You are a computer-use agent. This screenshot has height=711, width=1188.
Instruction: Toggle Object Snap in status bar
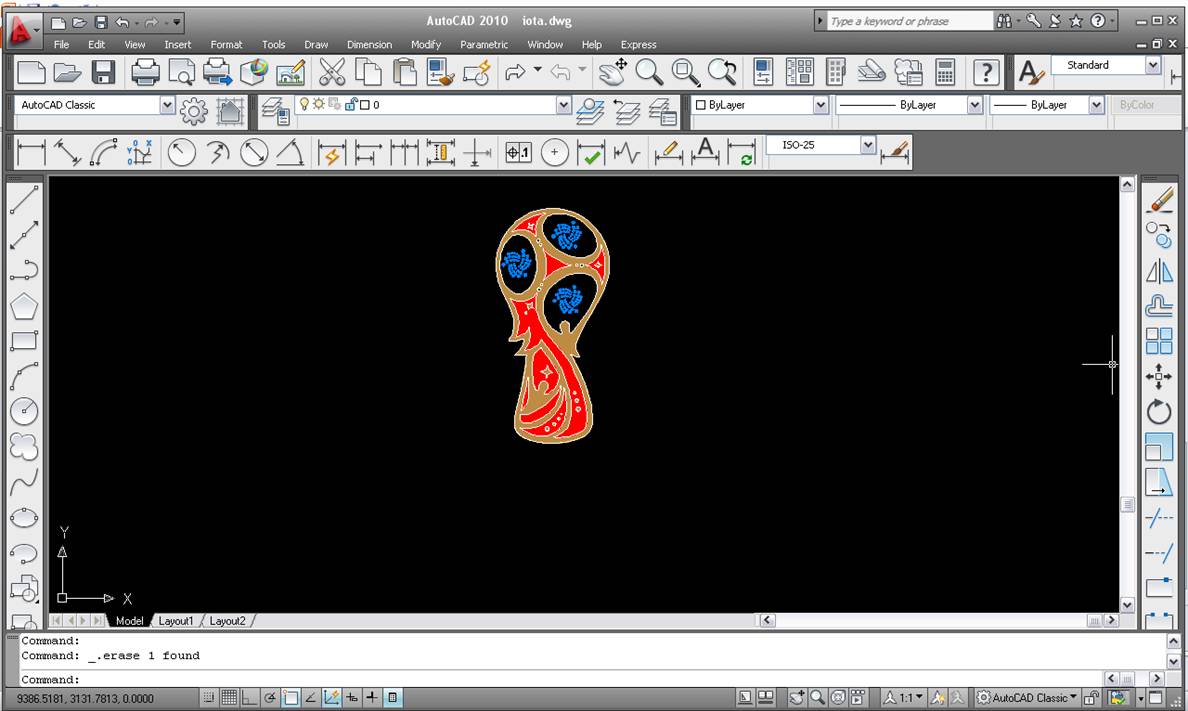click(x=290, y=697)
